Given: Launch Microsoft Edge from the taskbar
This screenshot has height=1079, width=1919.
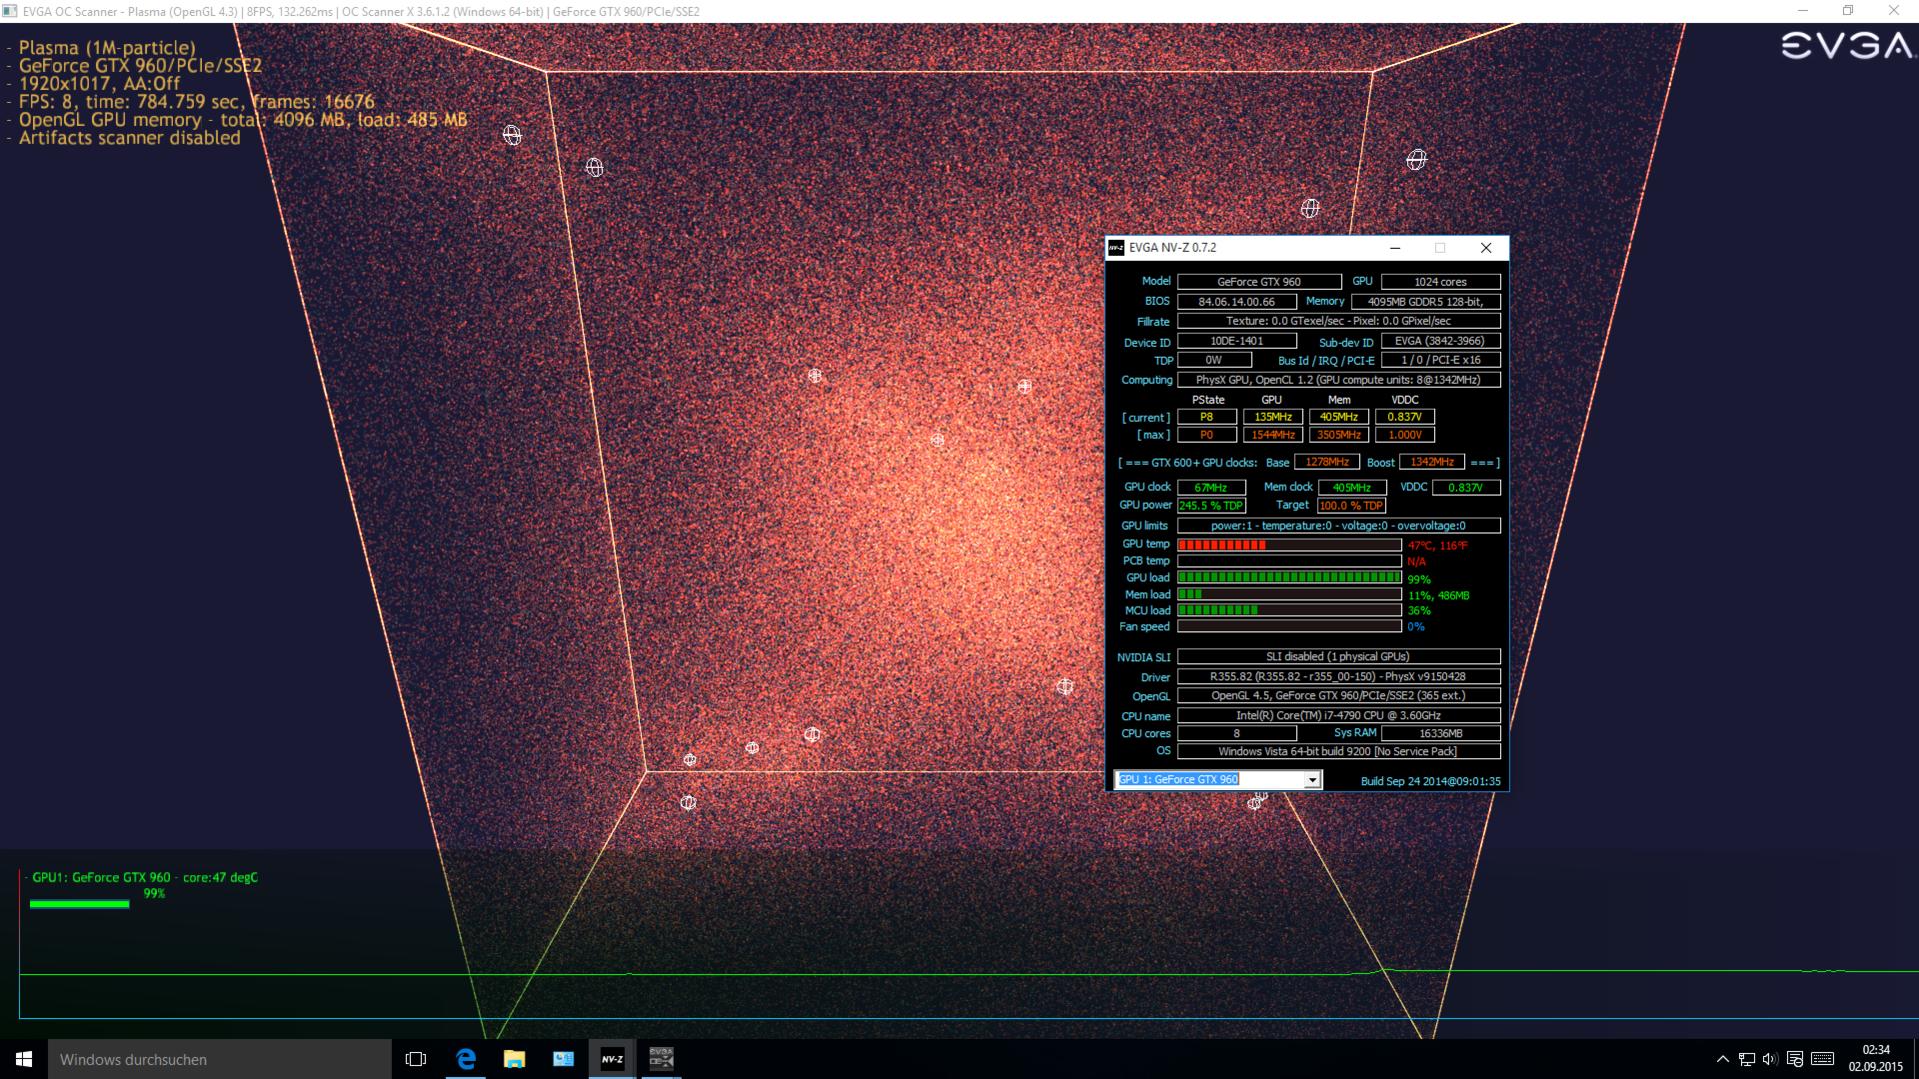Looking at the screenshot, I should [x=465, y=1059].
